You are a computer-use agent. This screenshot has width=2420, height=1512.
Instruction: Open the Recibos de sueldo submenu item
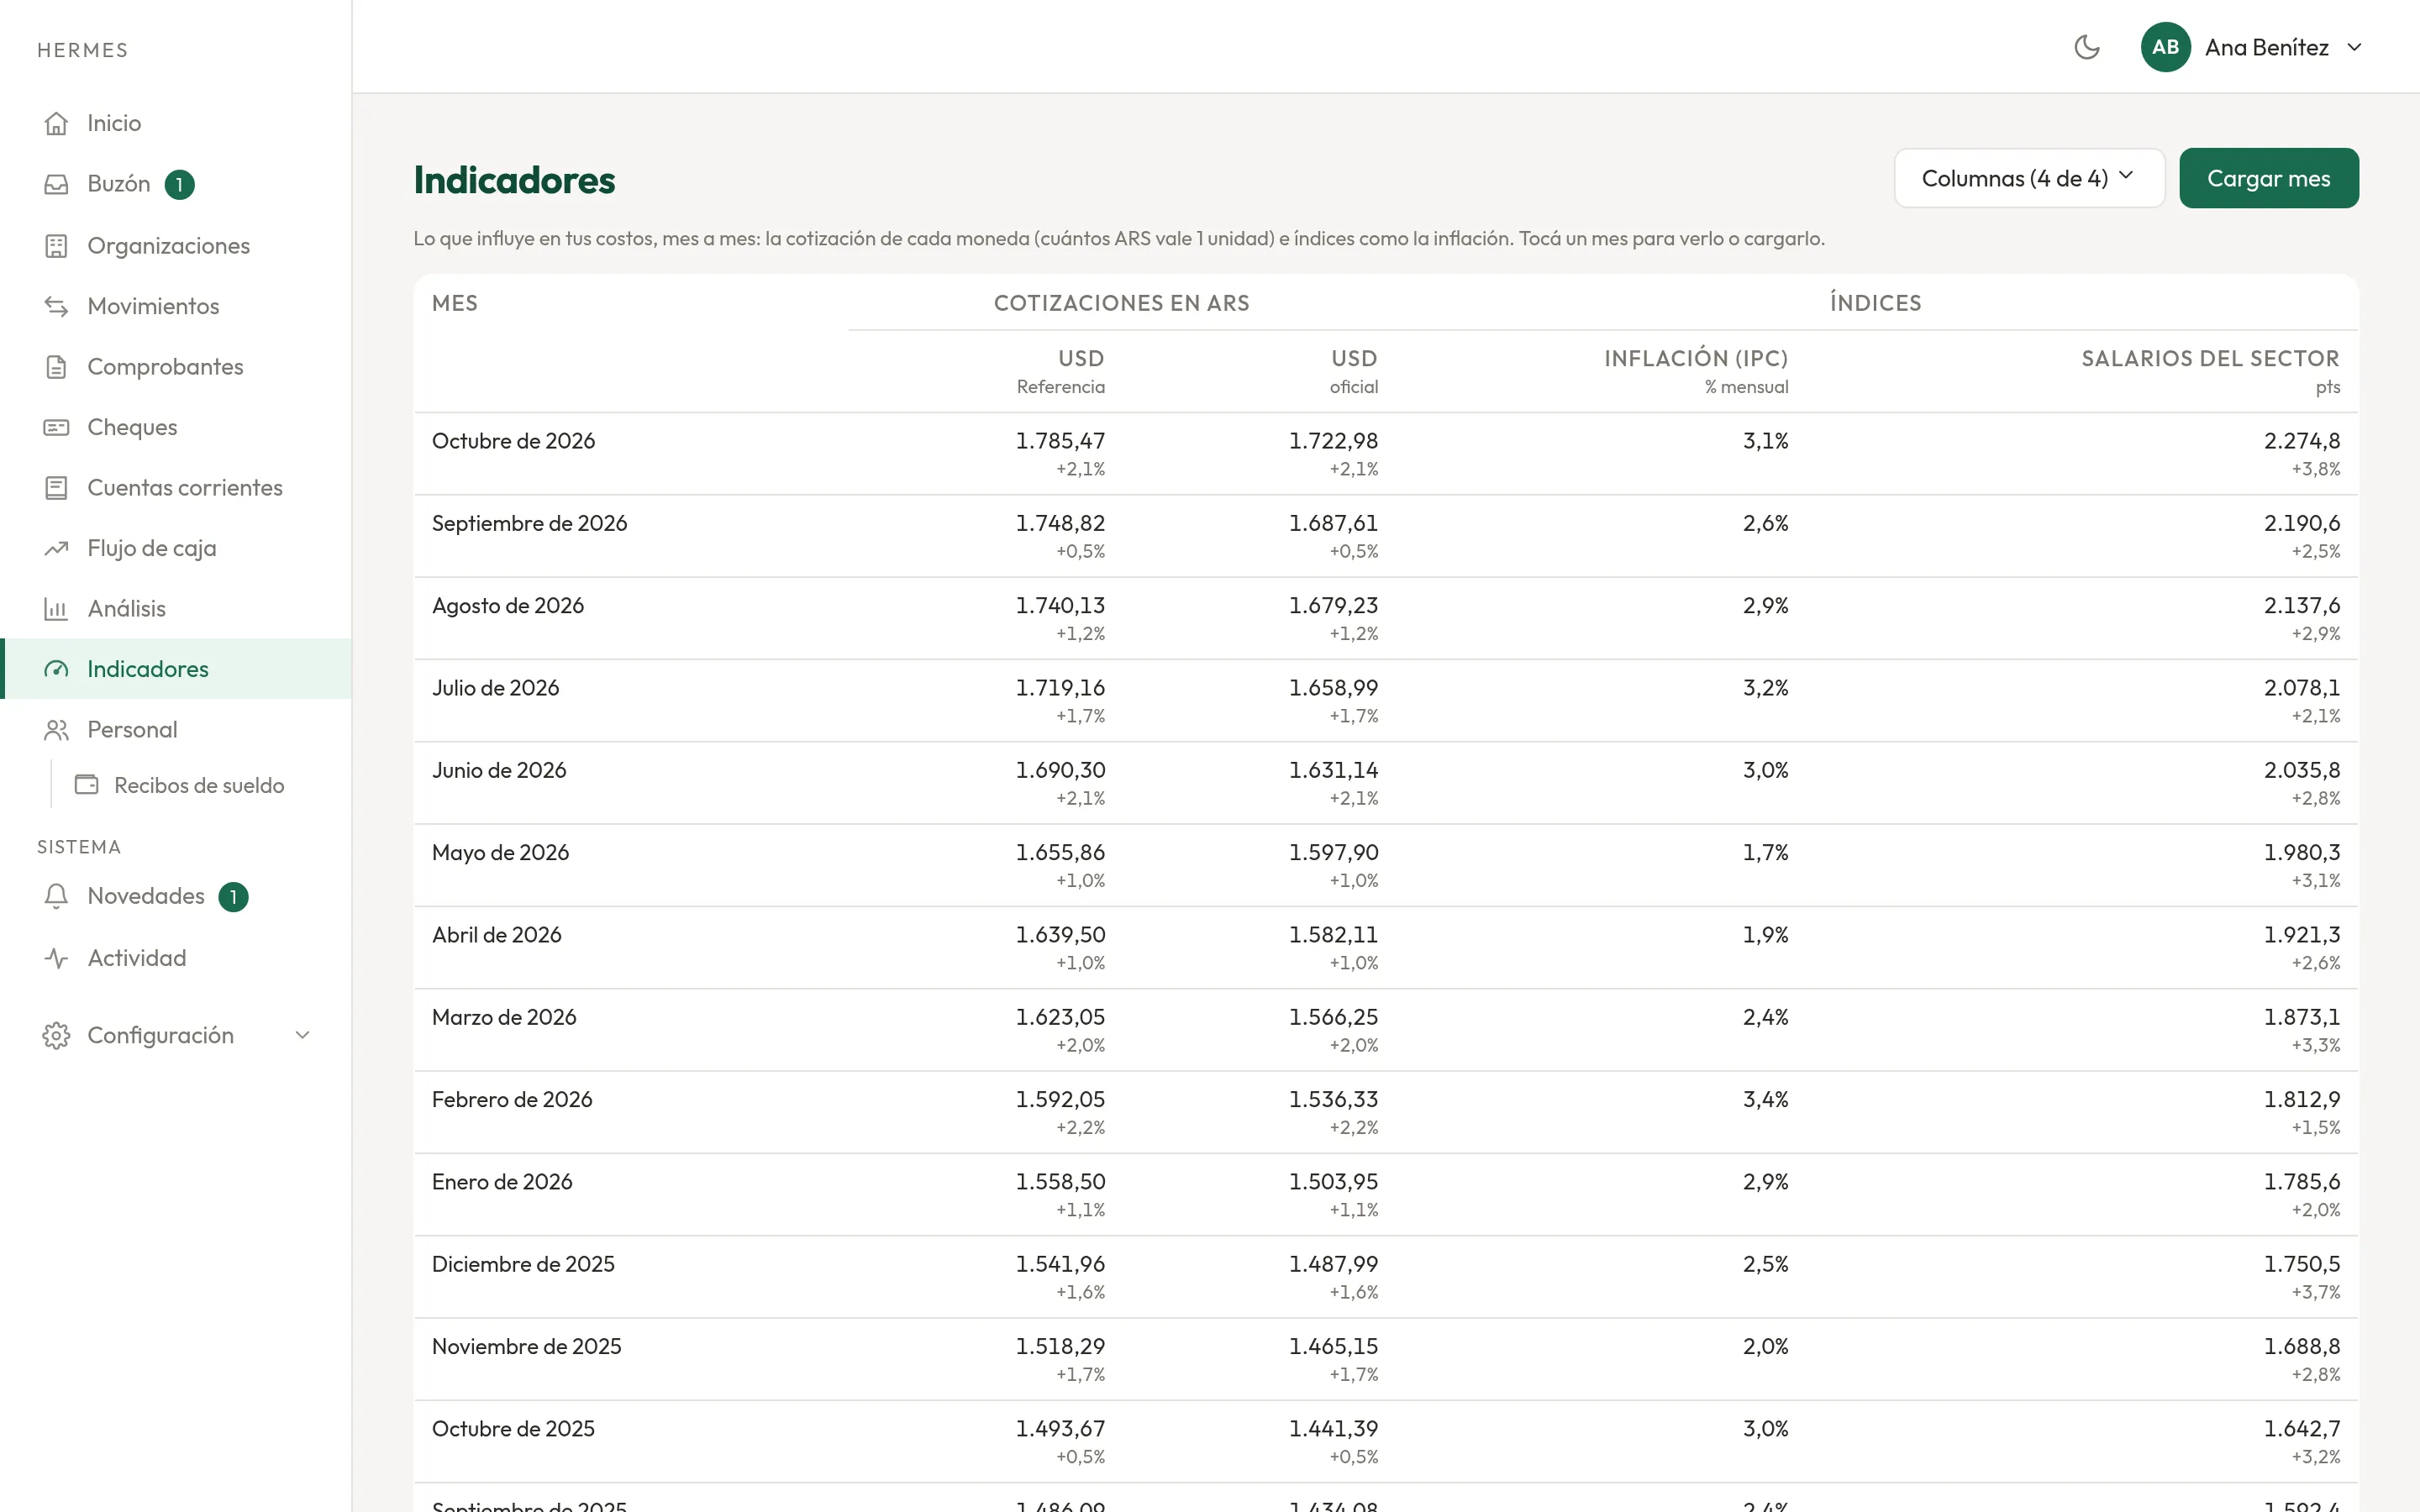pyautogui.click(x=200, y=785)
